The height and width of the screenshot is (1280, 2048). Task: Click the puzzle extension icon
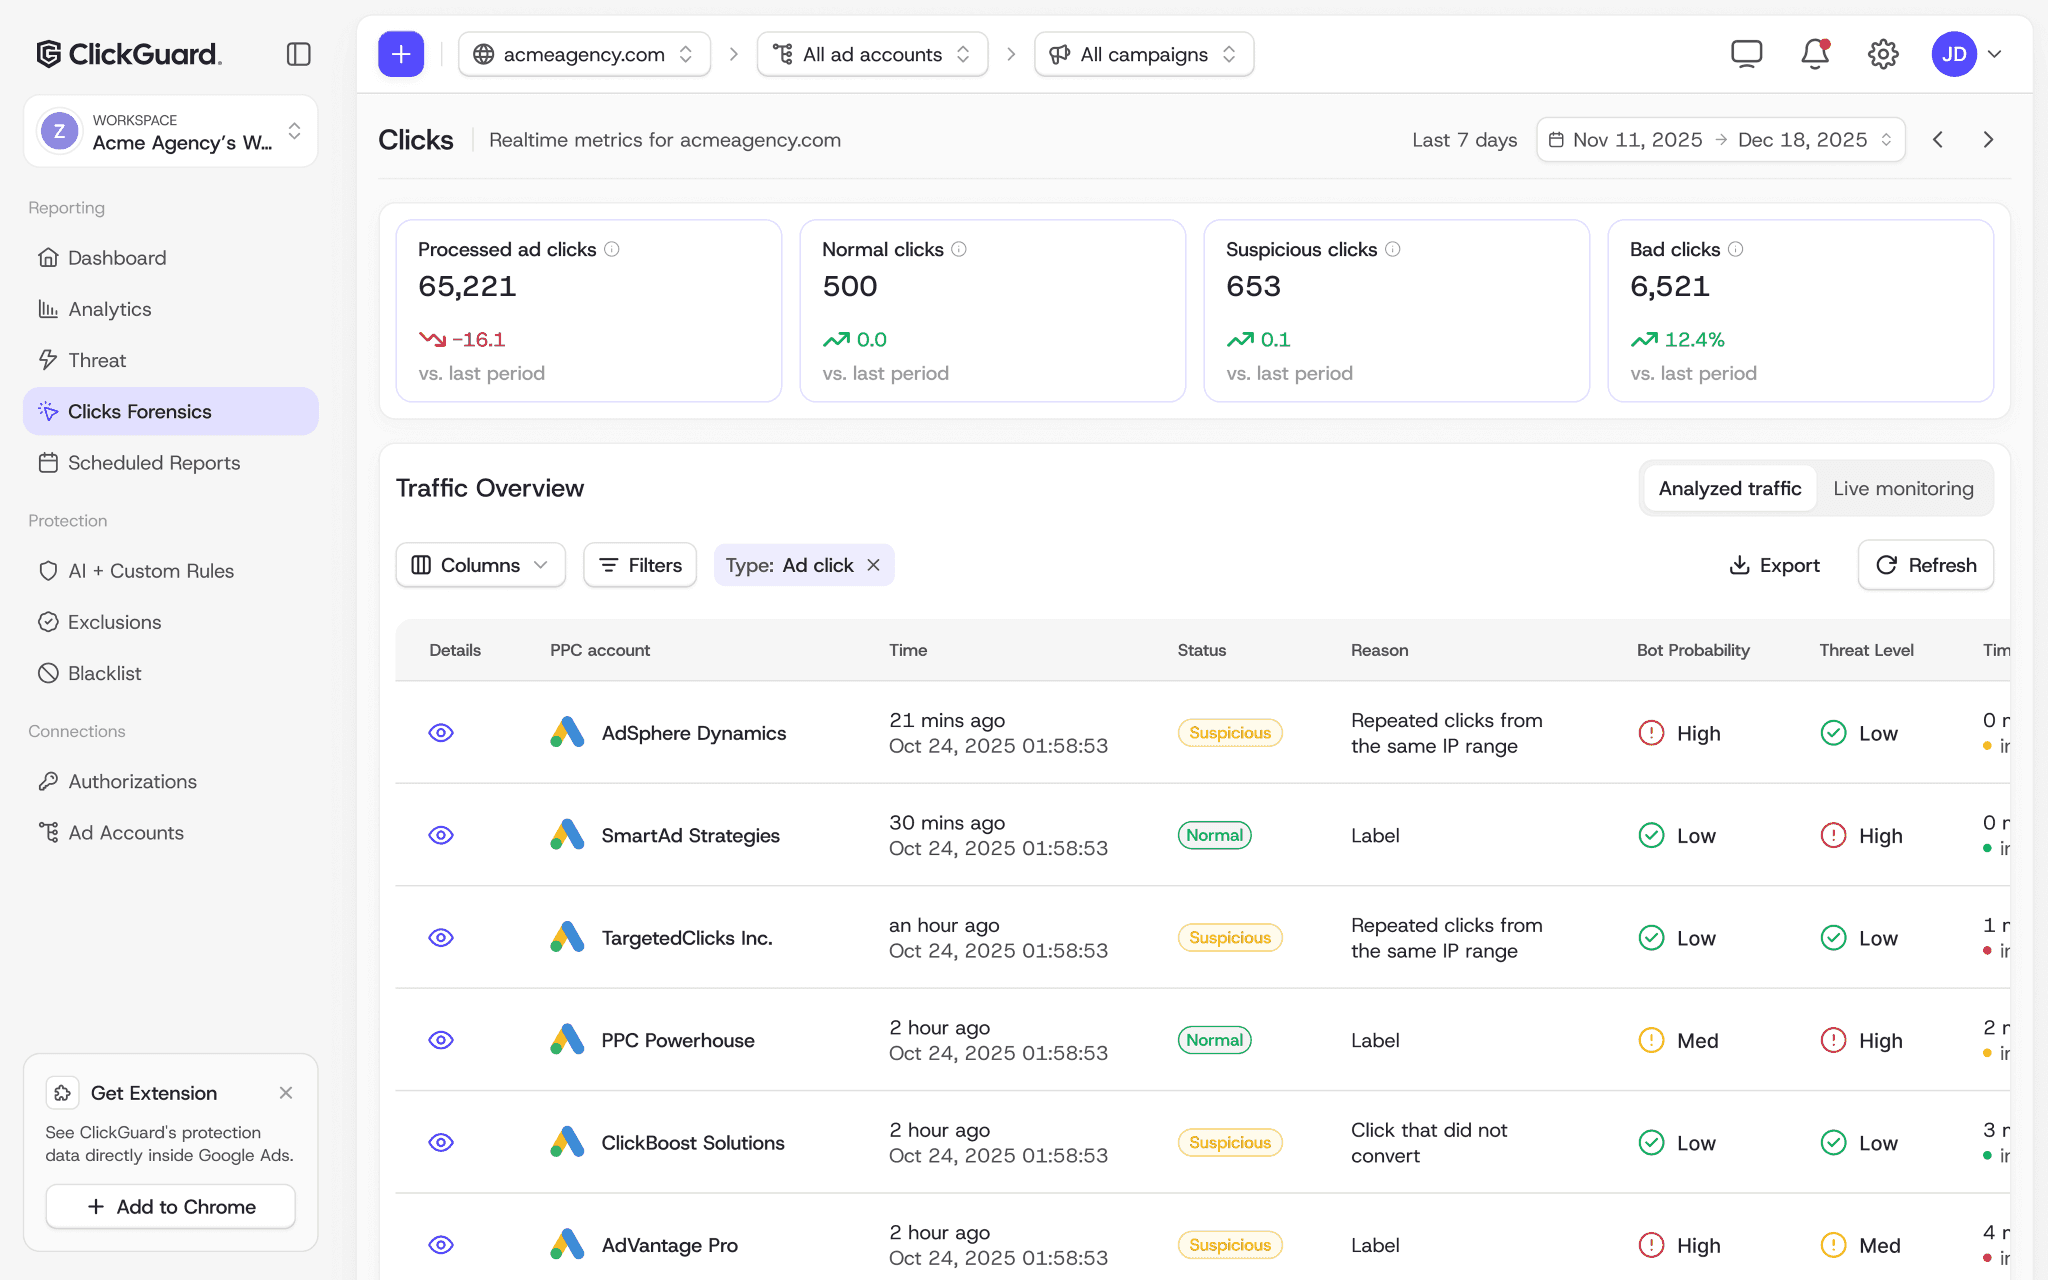(62, 1093)
